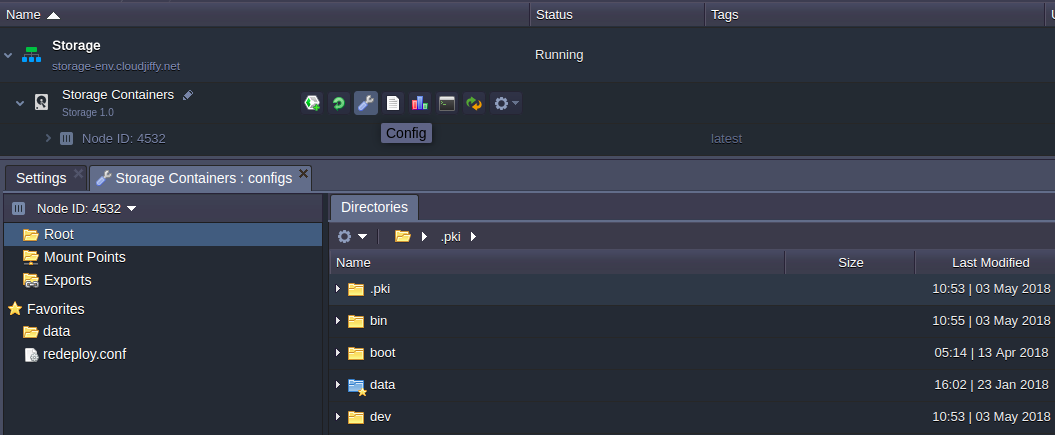Select Storage Containers : configs tab
Screen dimensions: 1055x435
coord(203,178)
